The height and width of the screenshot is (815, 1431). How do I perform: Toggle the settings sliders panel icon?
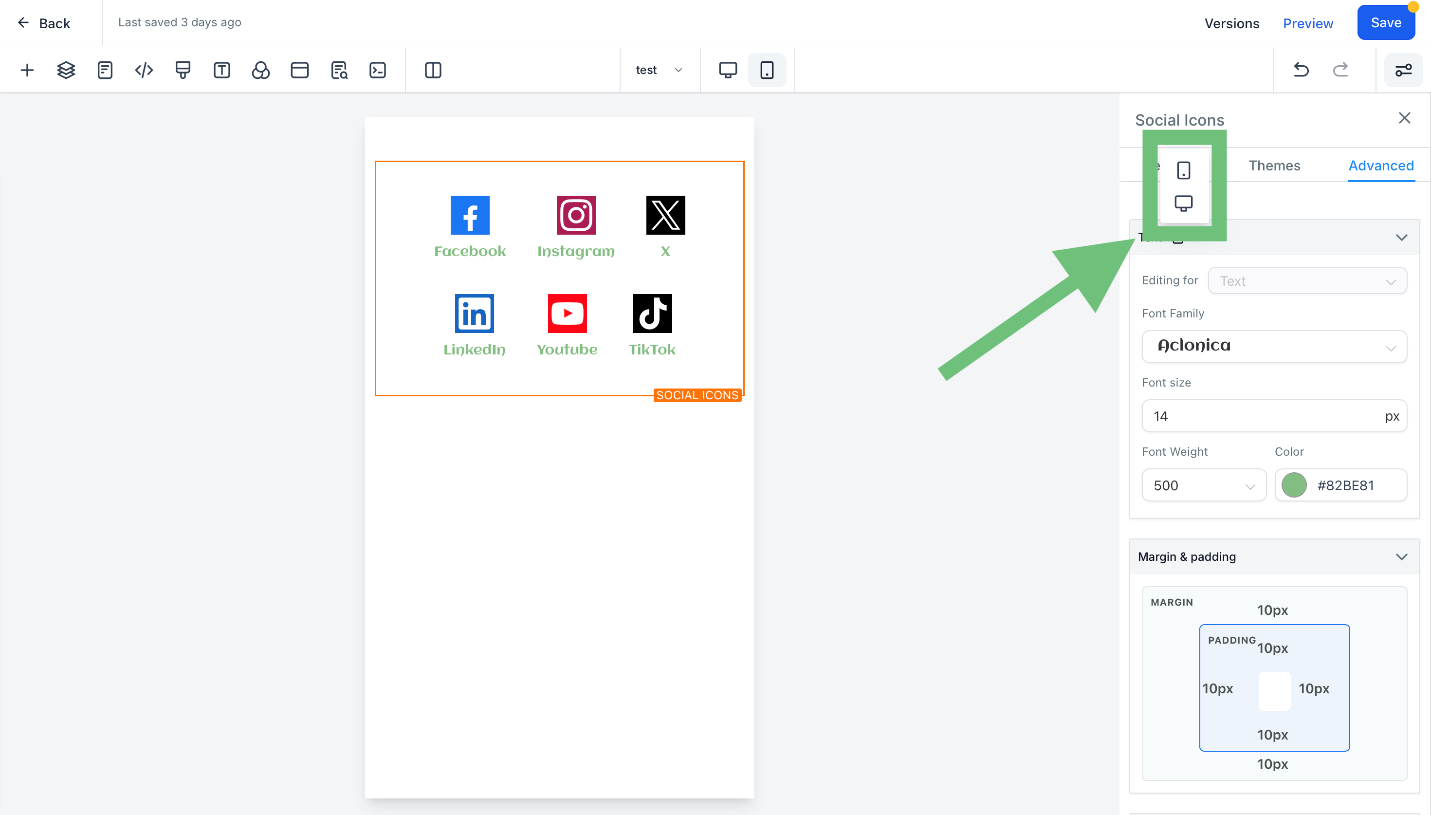[x=1404, y=70]
